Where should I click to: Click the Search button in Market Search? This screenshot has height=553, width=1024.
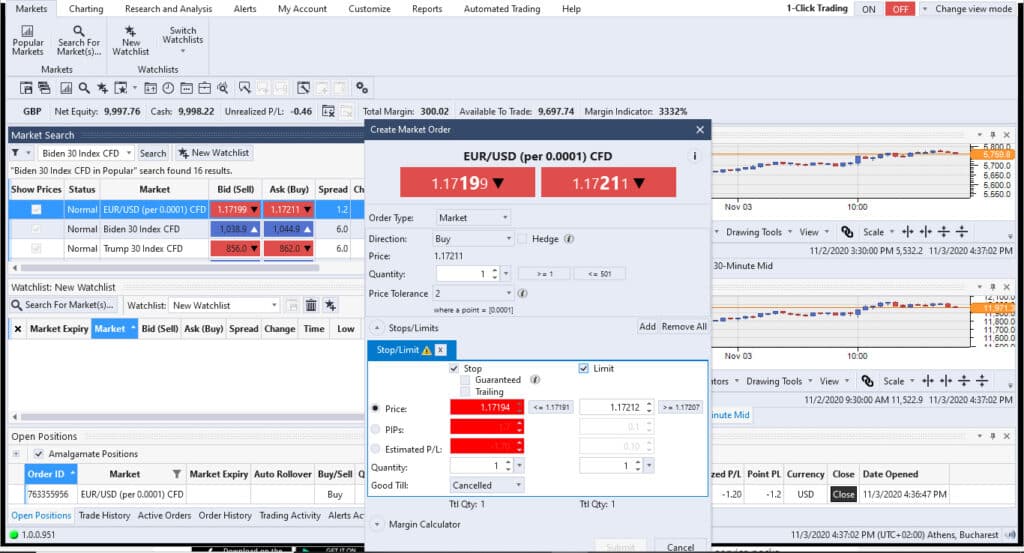(153, 153)
